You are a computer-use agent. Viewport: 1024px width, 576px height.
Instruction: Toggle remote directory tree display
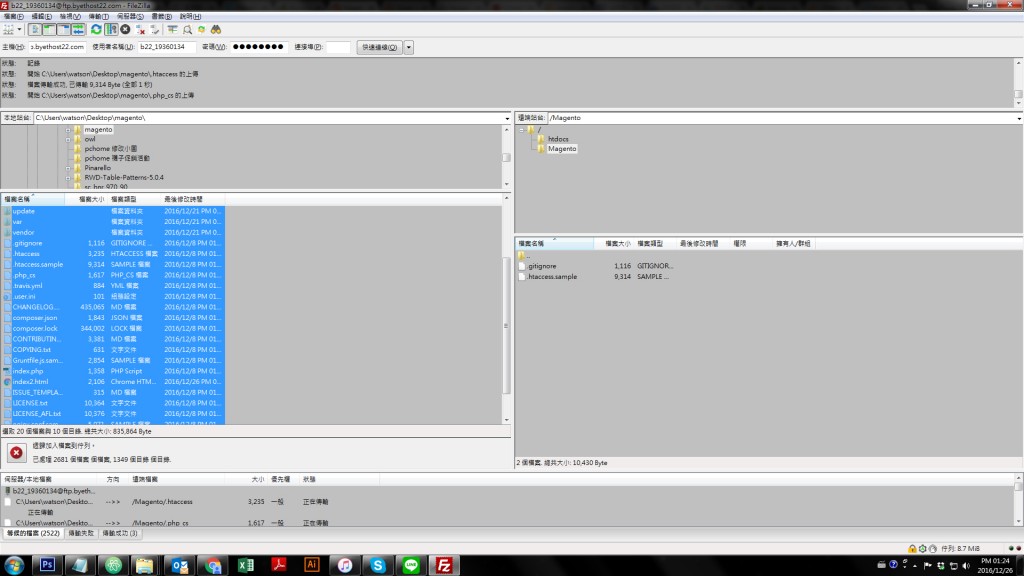64,29
